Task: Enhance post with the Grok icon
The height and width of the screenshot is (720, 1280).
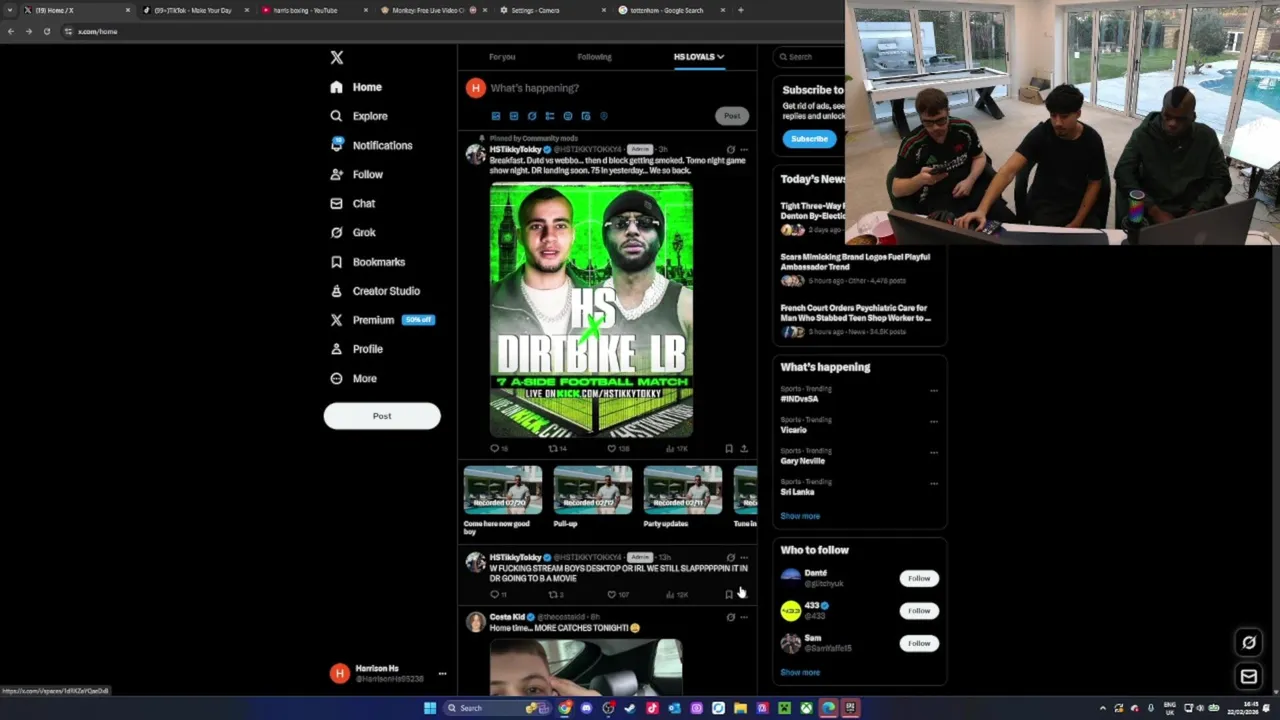Action: coord(532,116)
